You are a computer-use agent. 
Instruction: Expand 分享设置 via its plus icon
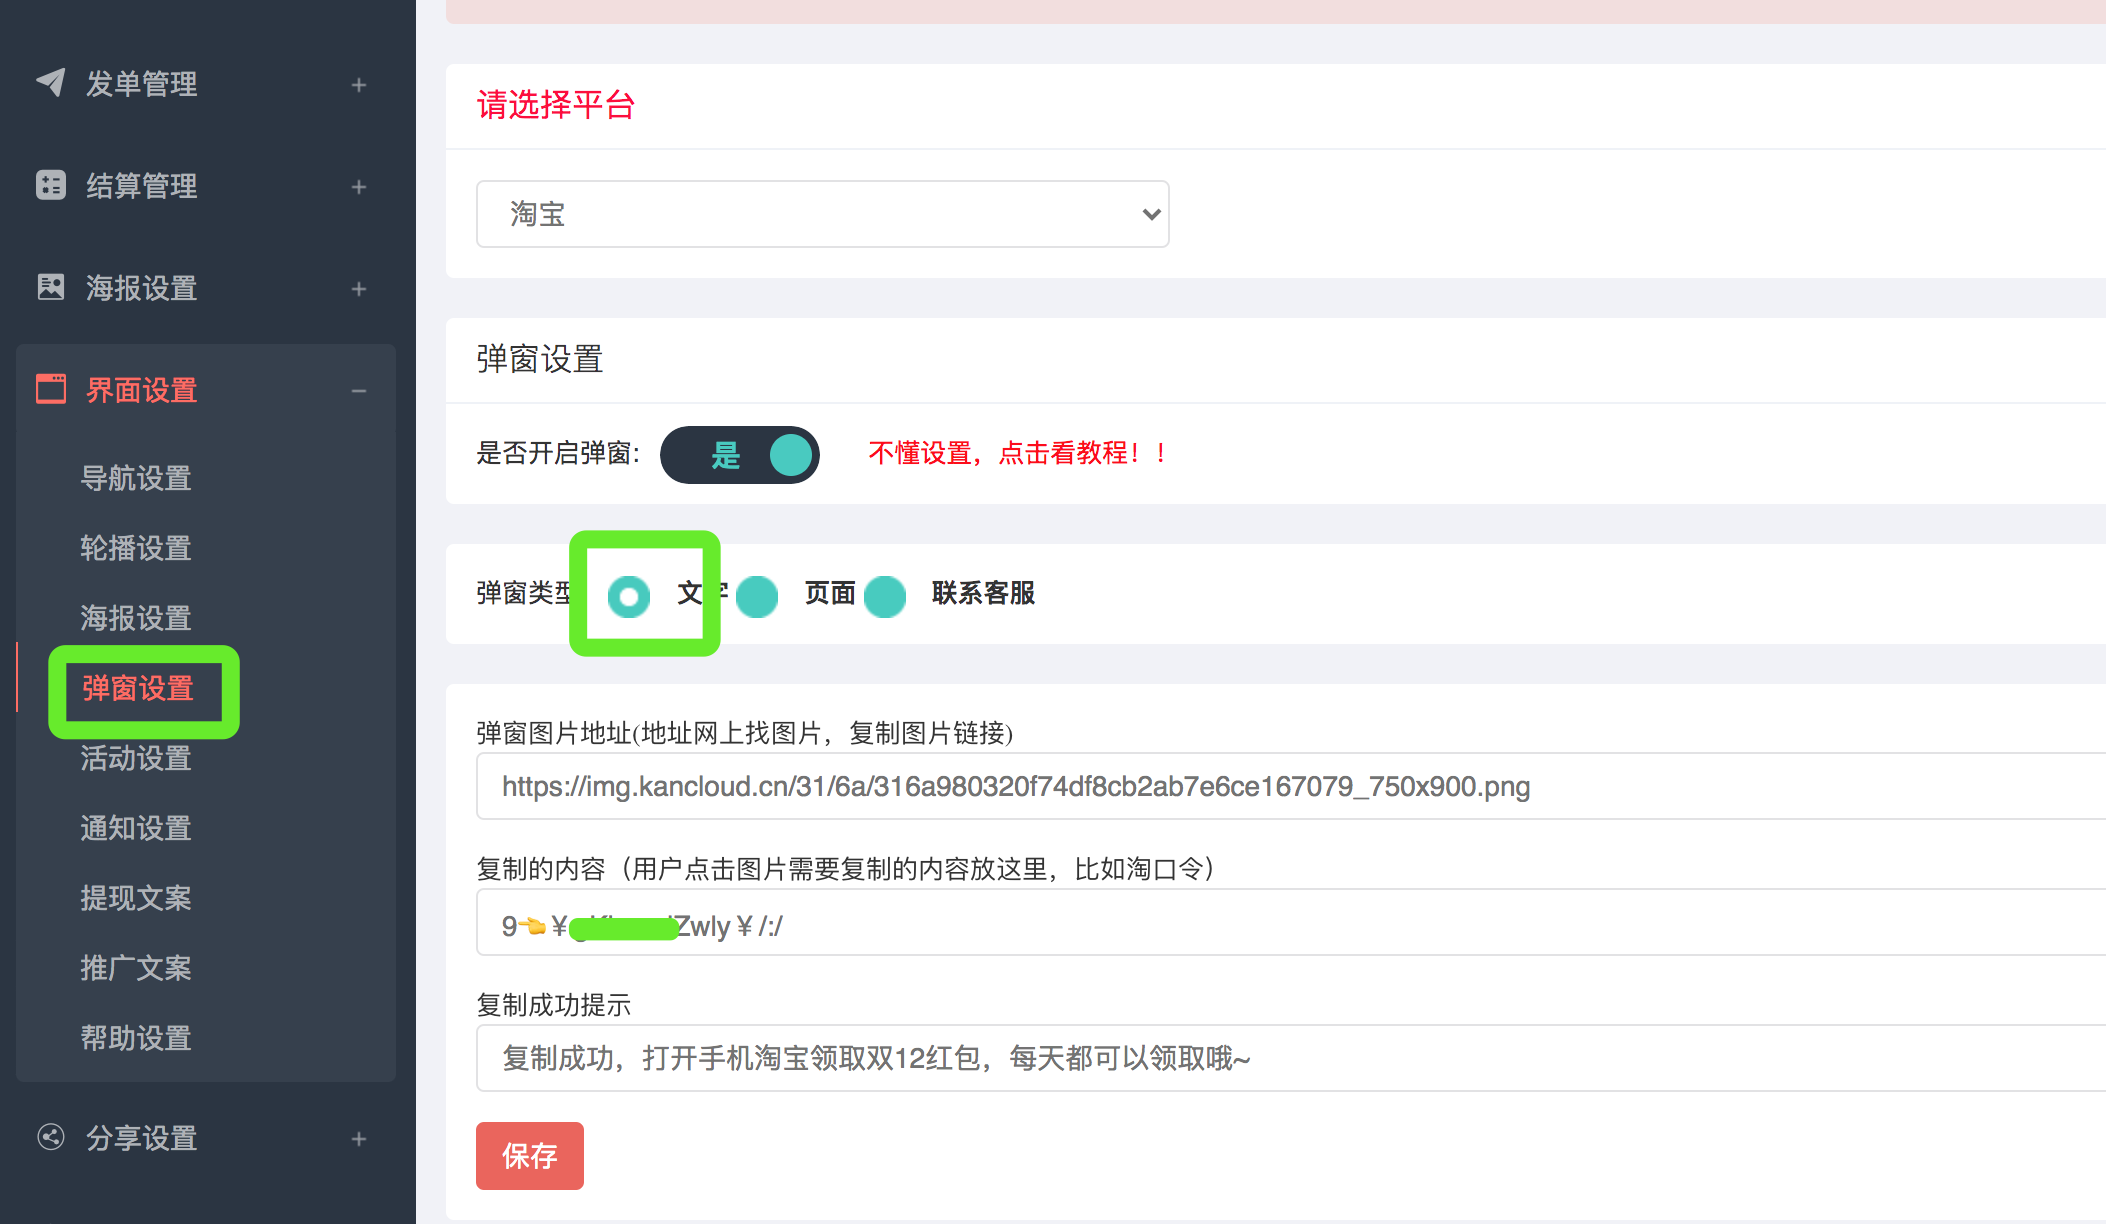[x=358, y=1138]
